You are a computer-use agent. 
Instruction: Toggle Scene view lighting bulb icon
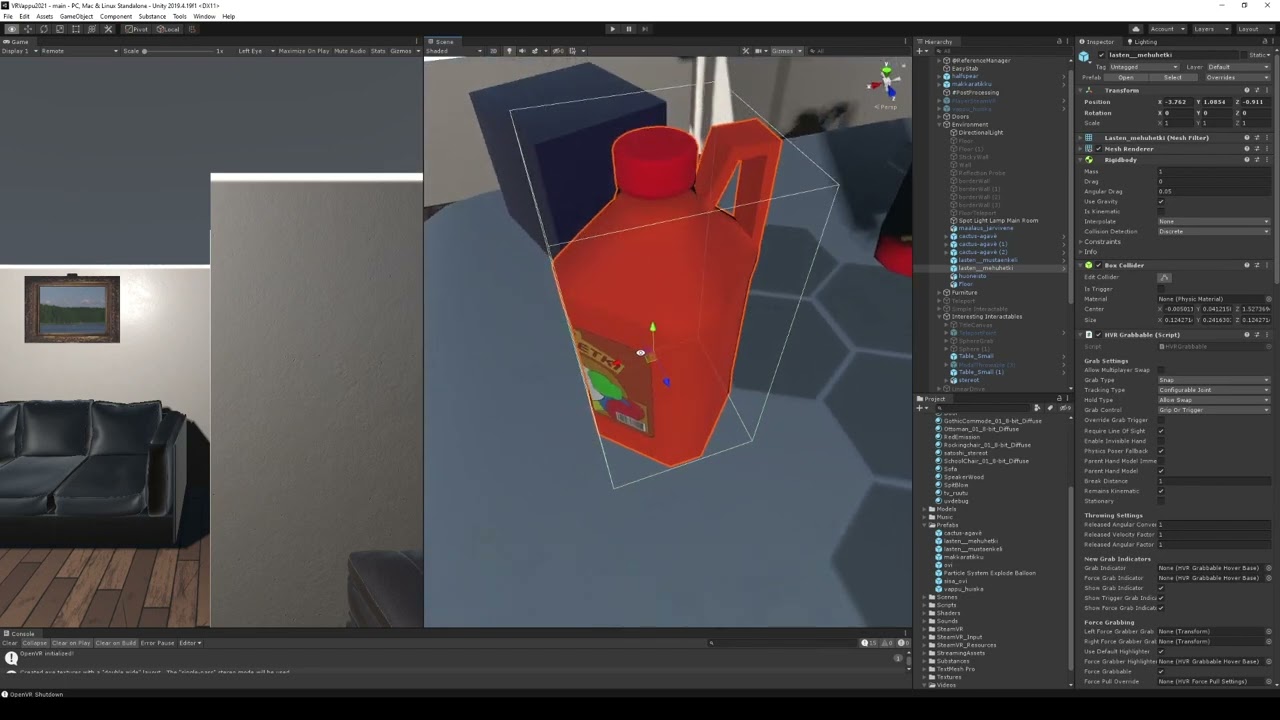coord(509,51)
